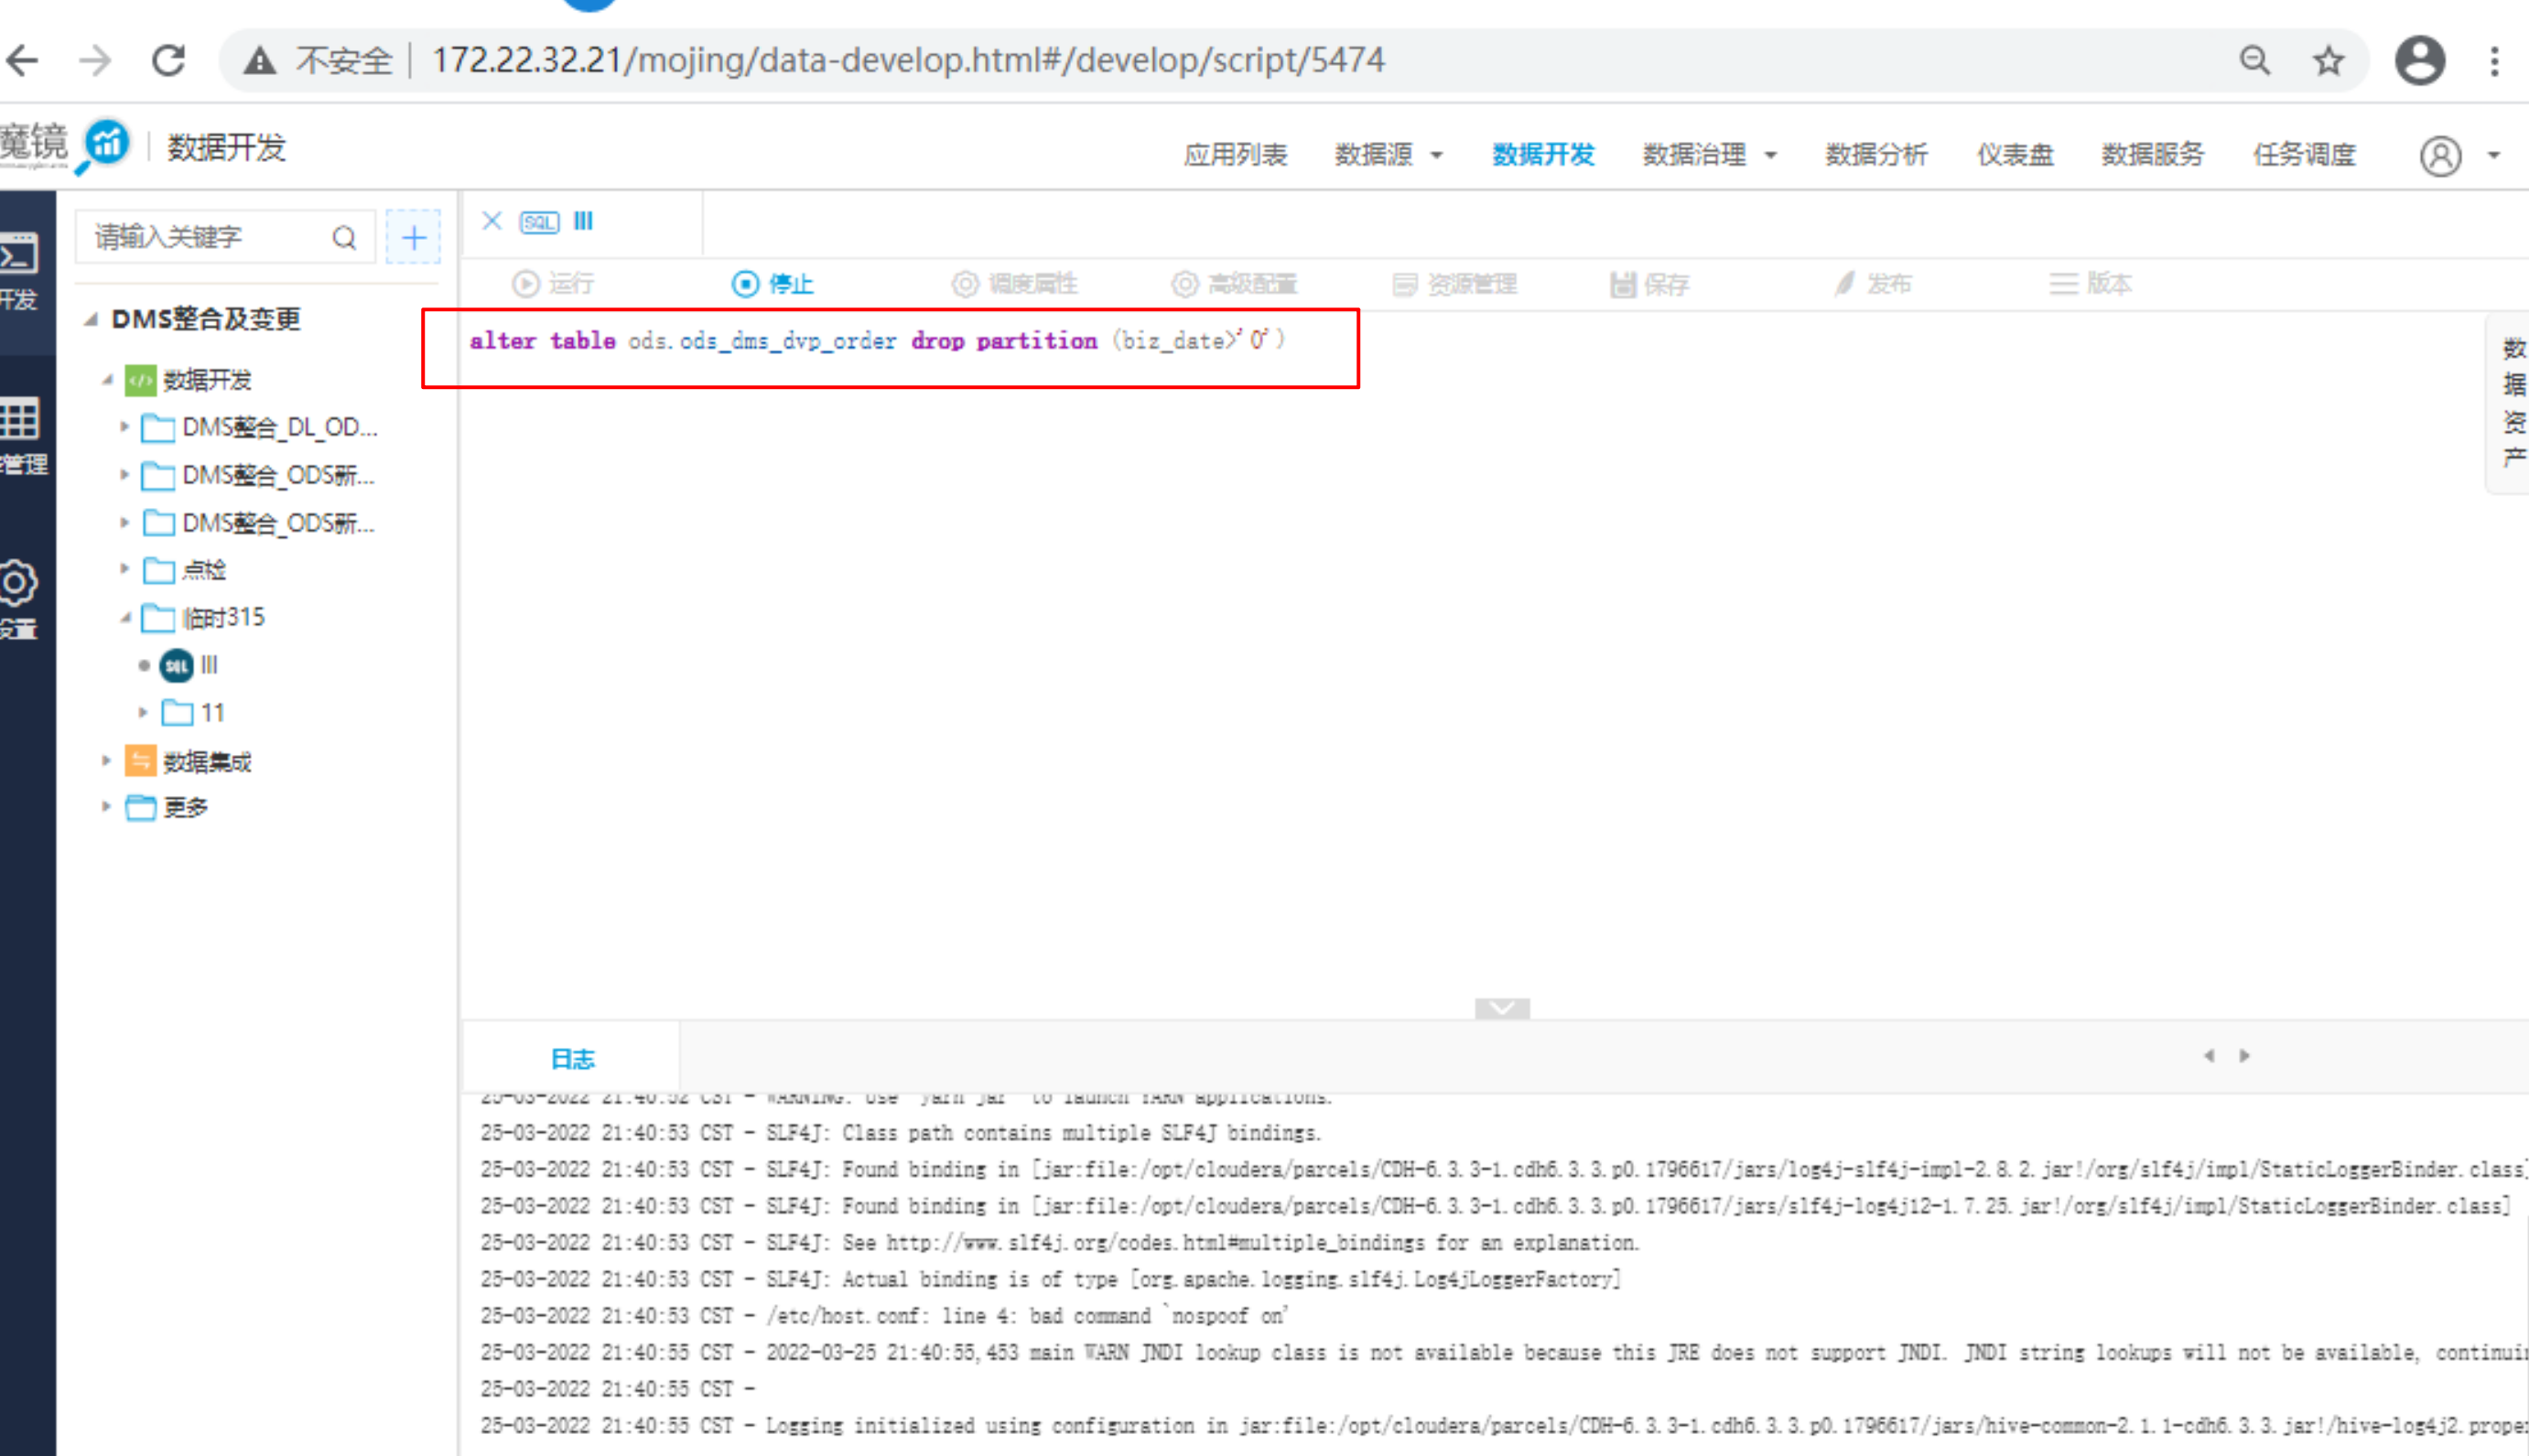This screenshot has height=1456, width=2529.
Task: Click the plus icon to add new item
Action: click(x=413, y=238)
